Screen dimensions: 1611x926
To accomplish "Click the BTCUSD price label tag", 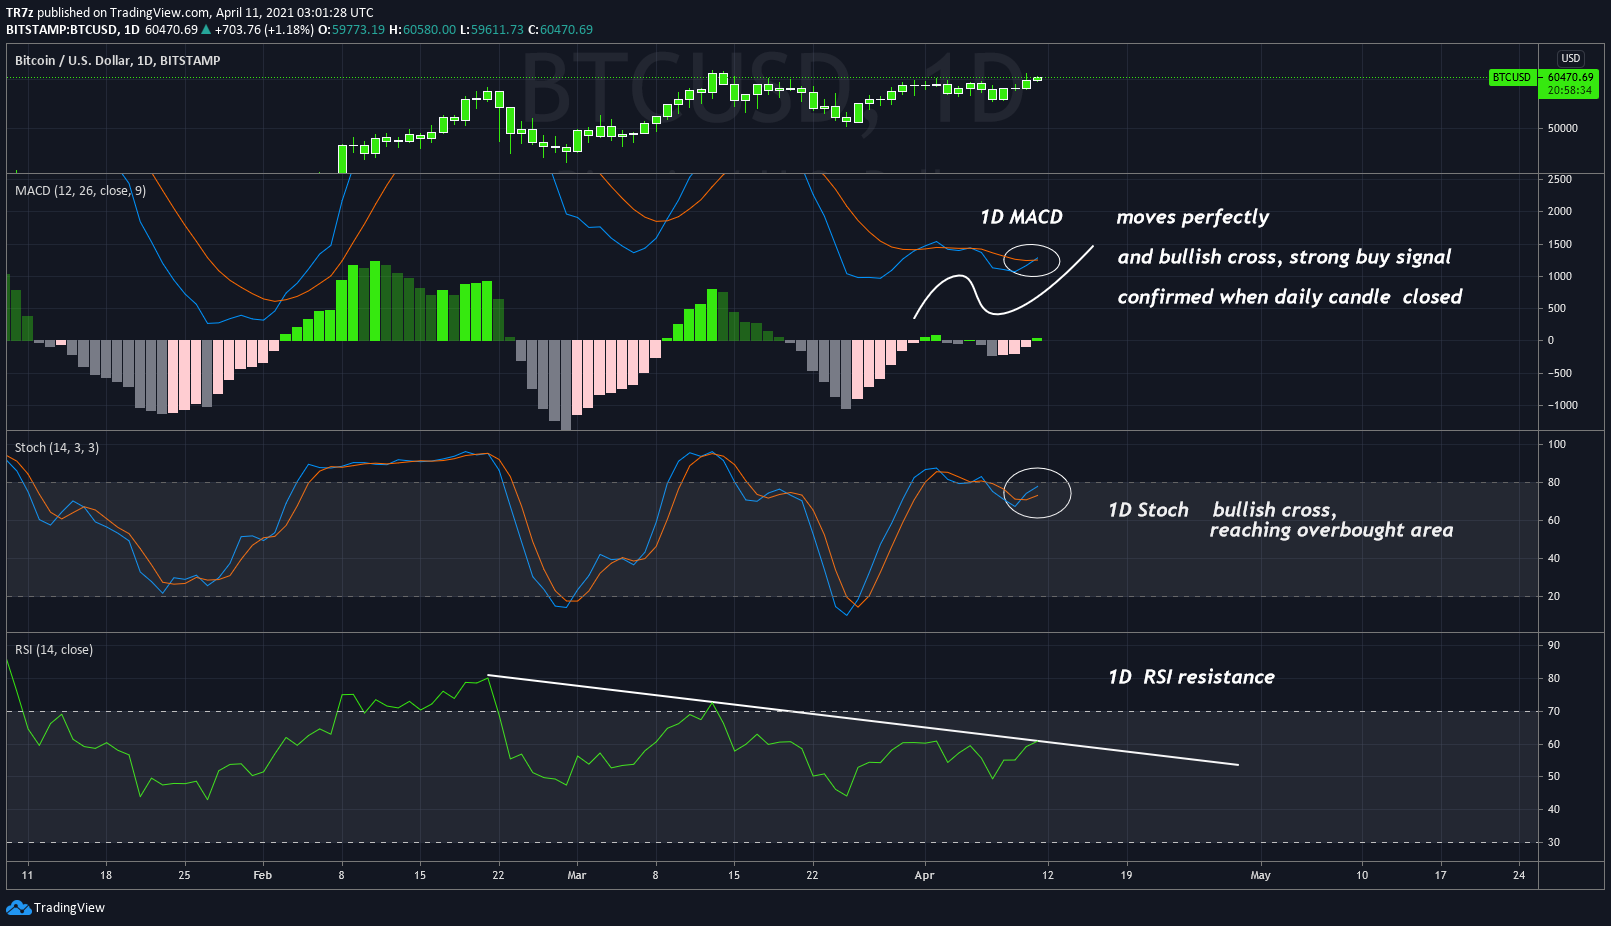I will [x=1511, y=77].
